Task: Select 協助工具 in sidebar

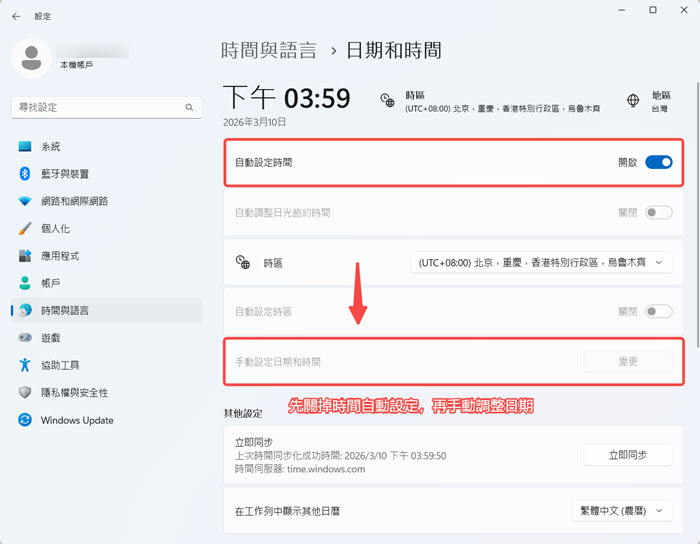Action: pyautogui.click(x=60, y=365)
